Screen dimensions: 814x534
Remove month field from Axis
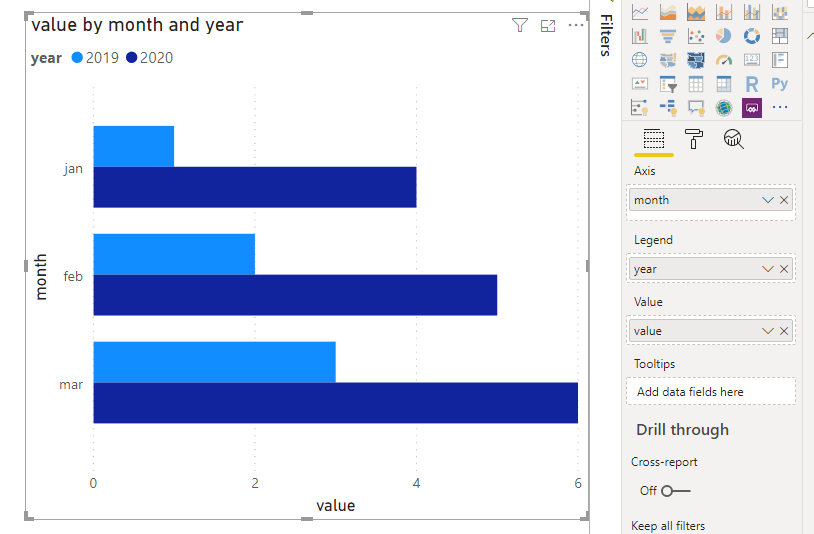coord(784,200)
